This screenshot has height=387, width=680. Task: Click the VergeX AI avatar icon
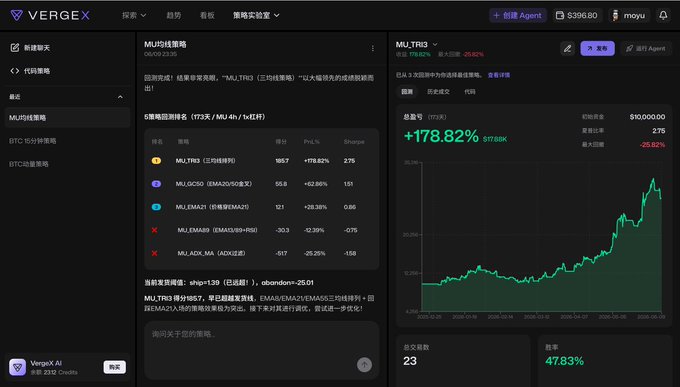17,367
